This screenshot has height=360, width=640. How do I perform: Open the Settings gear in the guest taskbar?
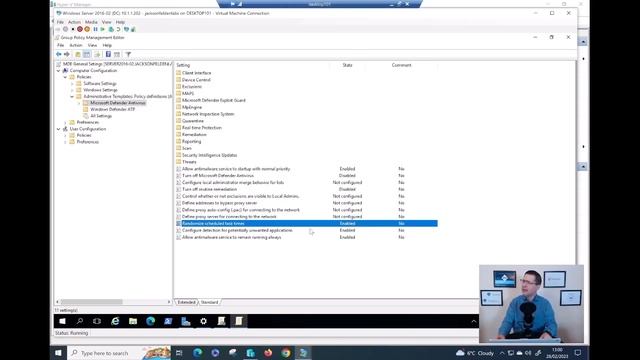(203, 321)
